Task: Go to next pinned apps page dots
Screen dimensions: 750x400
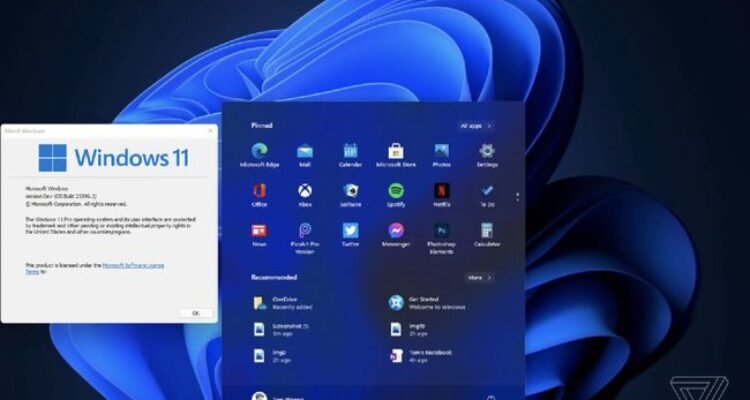Action: pyautogui.click(x=518, y=197)
